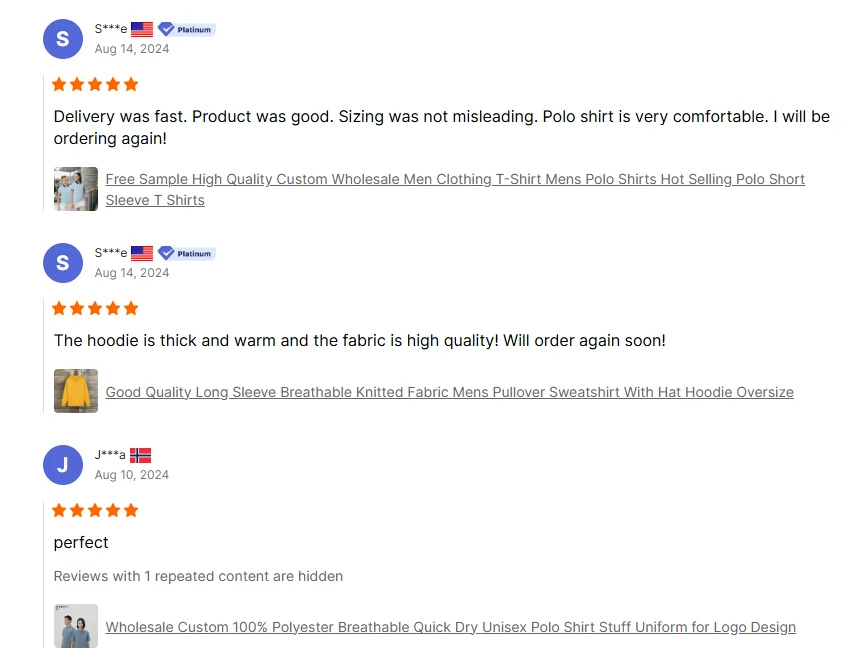Click the S avatar above the polo shirt review
This screenshot has width=856, height=664.
pyautogui.click(x=63, y=39)
